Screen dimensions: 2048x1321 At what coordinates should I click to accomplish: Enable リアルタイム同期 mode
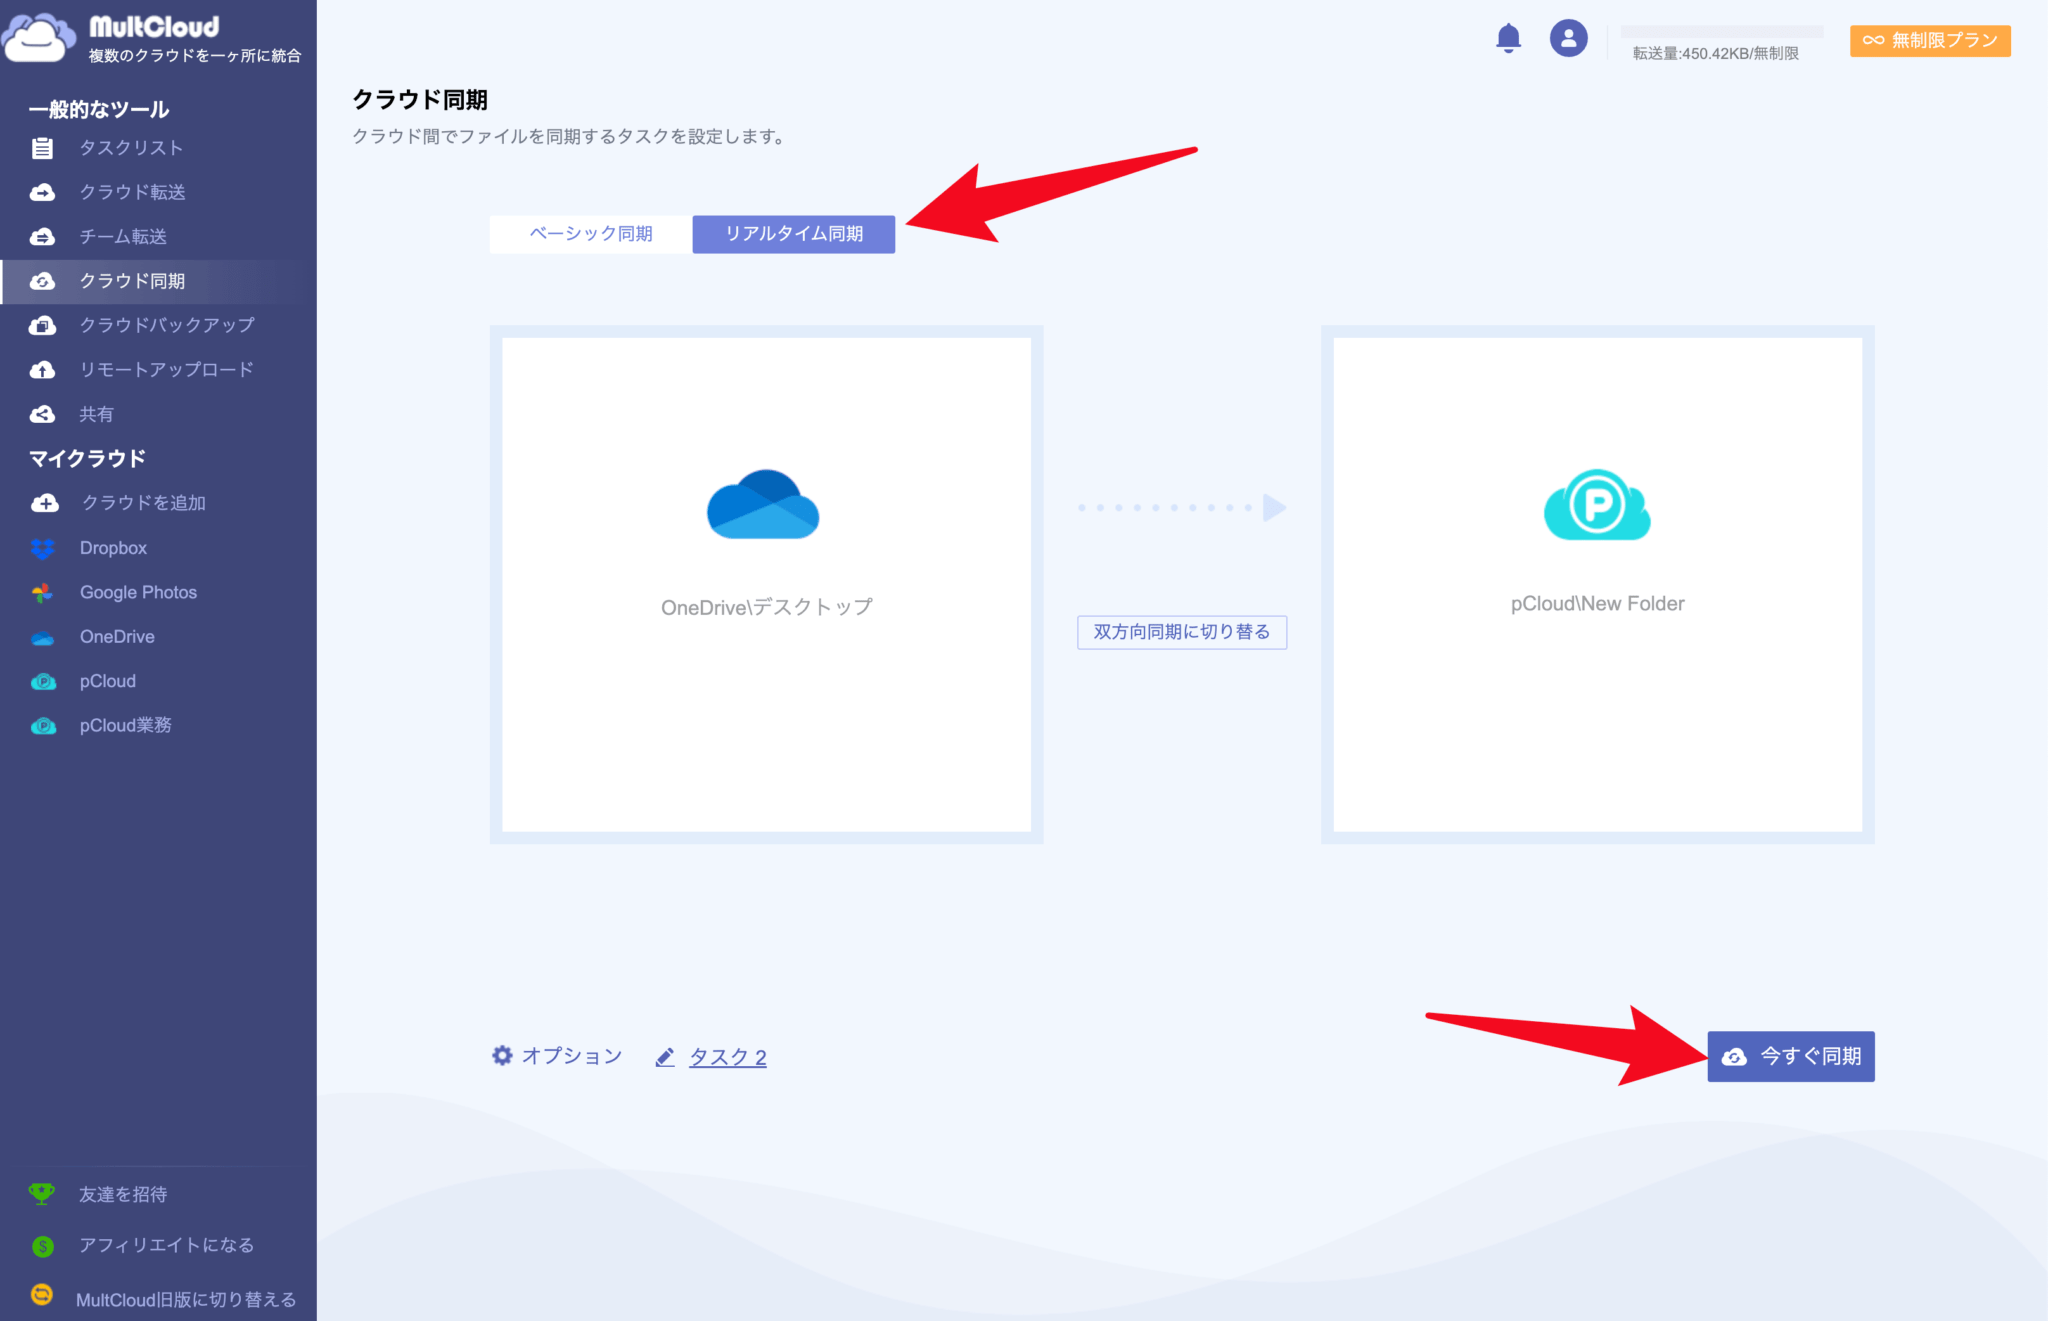pyautogui.click(x=794, y=234)
